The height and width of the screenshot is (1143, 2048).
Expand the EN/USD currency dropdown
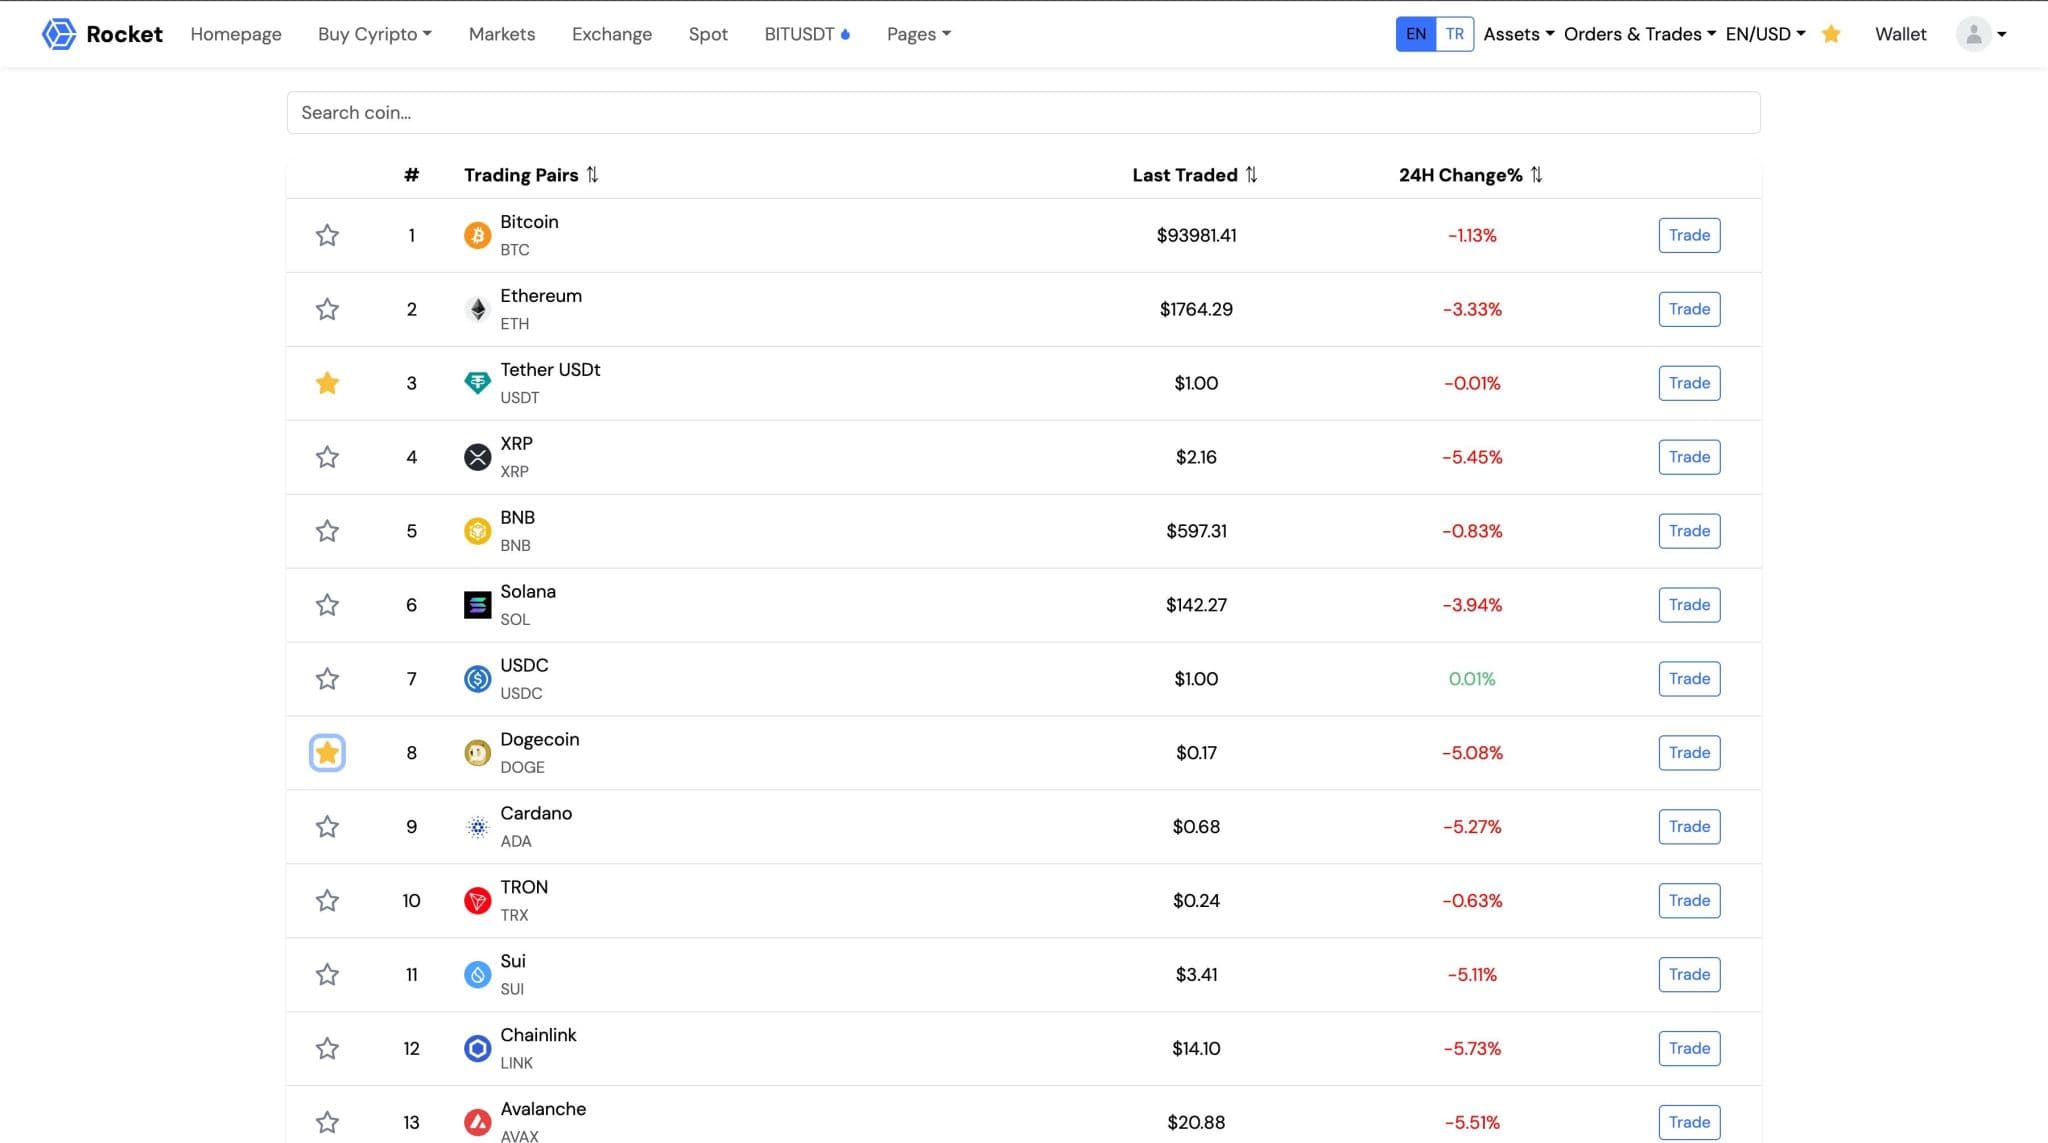click(1765, 34)
